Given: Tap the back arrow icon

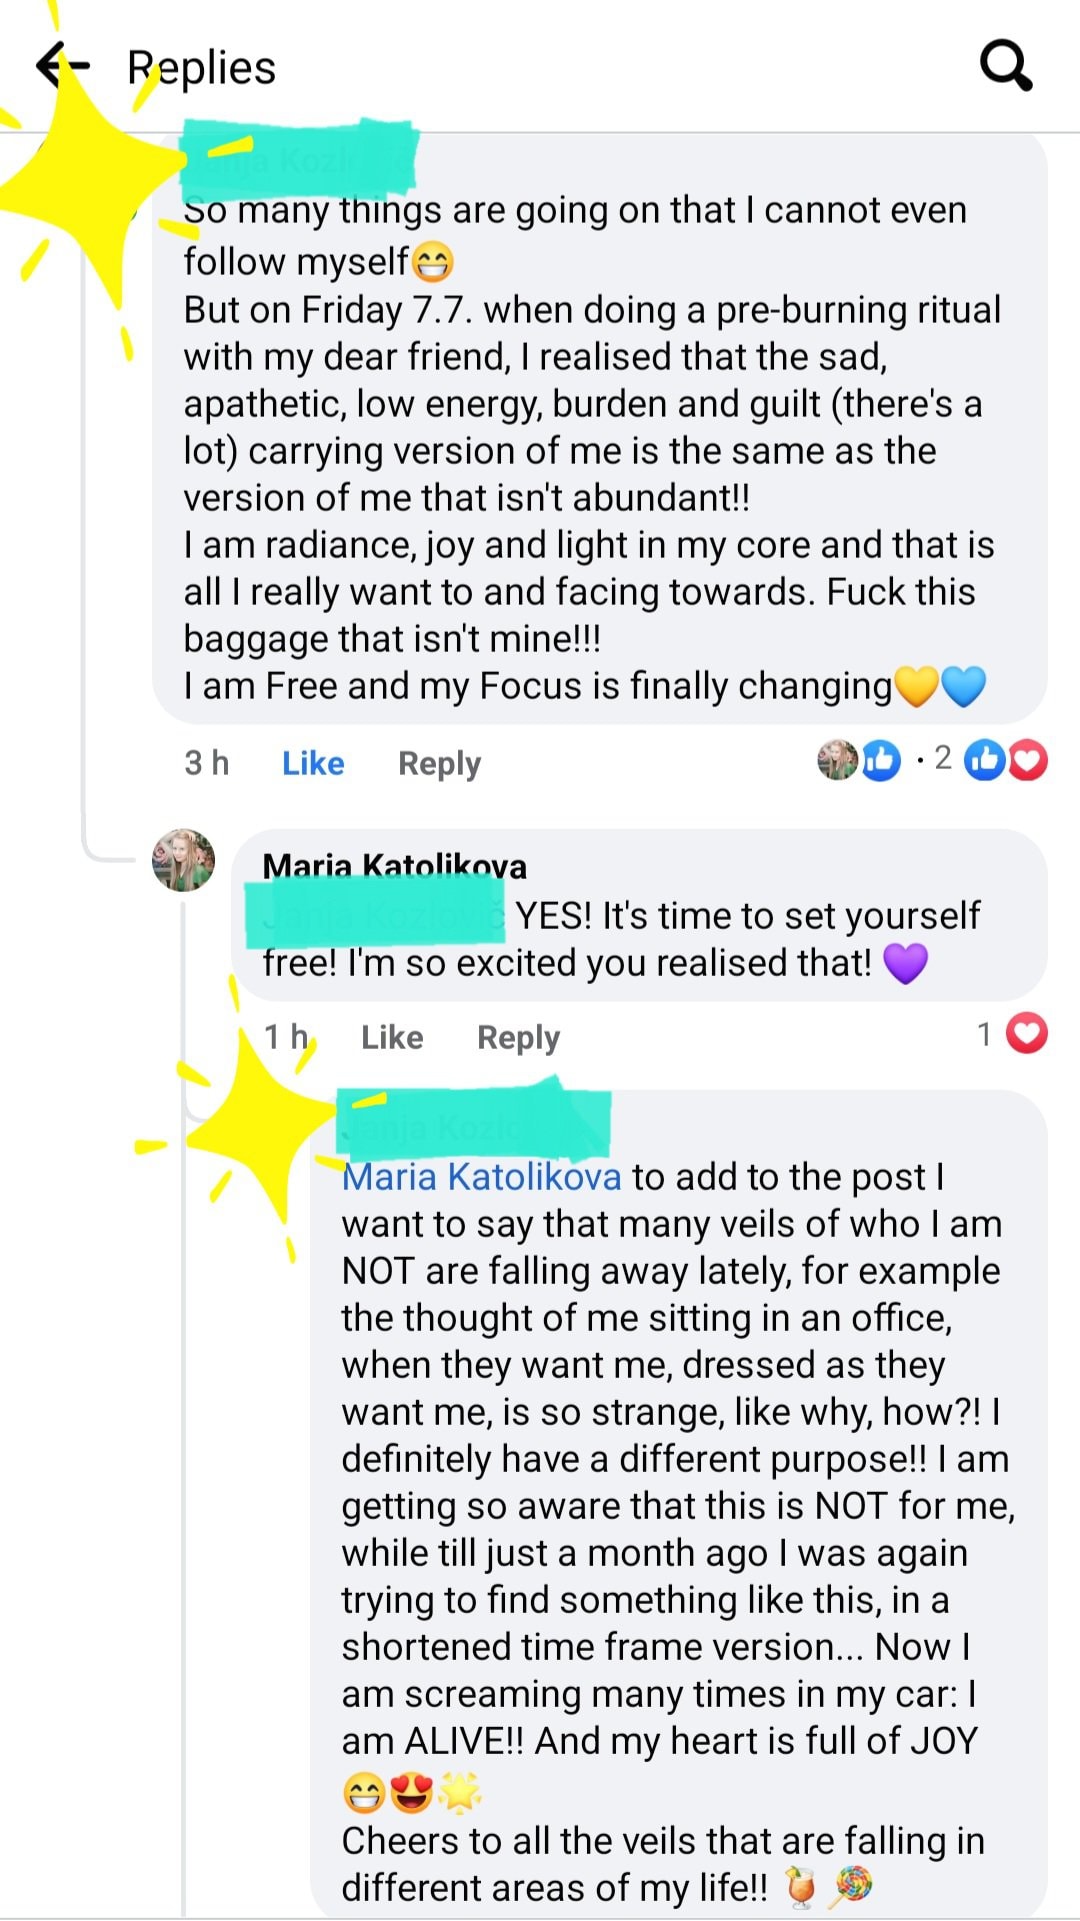Looking at the screenshot, I should pos(62,66).
